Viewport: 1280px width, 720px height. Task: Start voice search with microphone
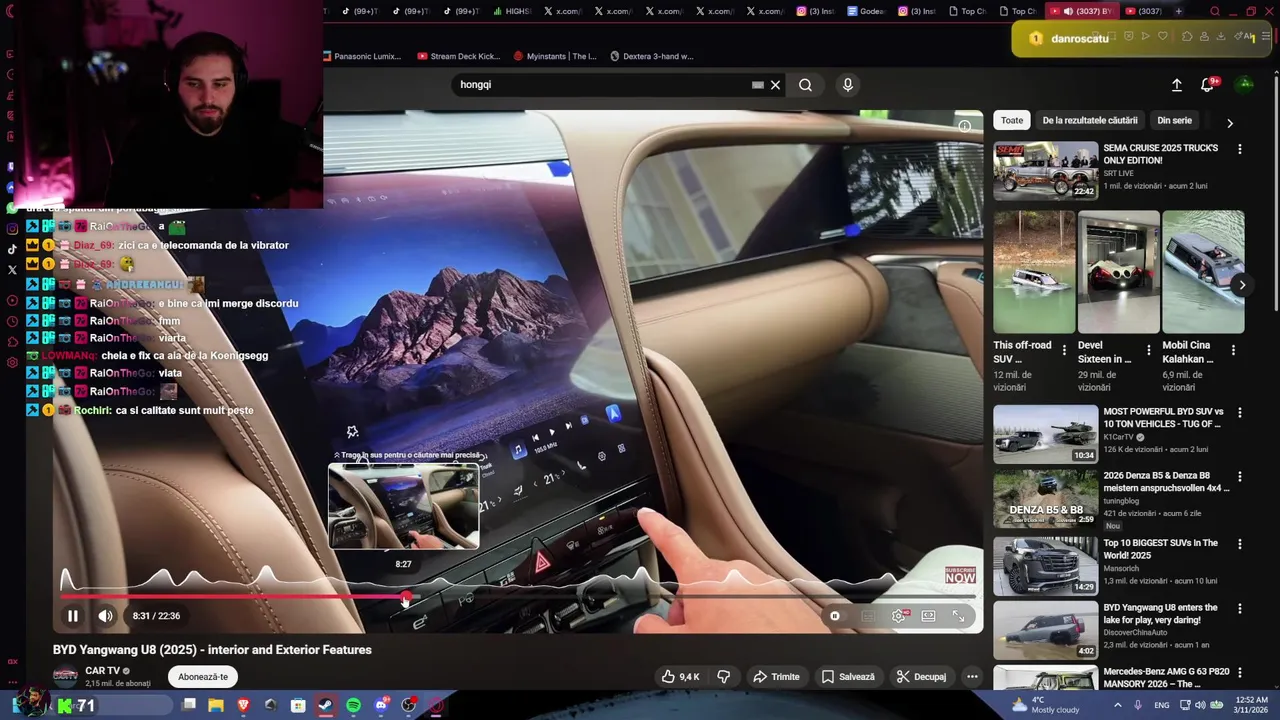click(x=848, y=85)
